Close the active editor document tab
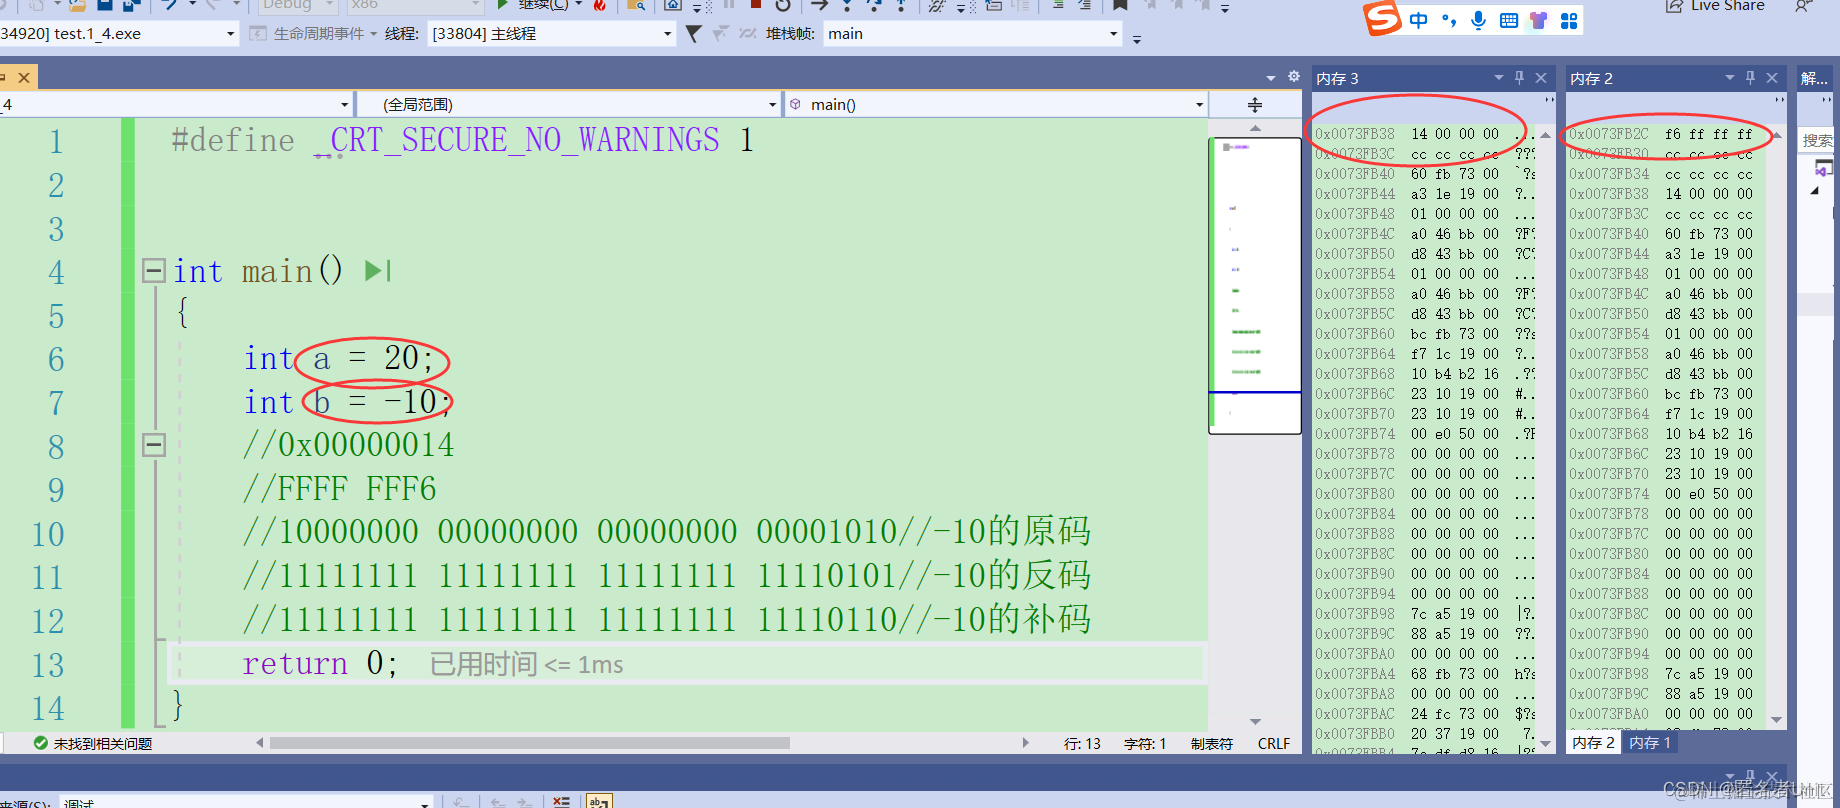Screen dimensions: 1840x808 (24, 77)
